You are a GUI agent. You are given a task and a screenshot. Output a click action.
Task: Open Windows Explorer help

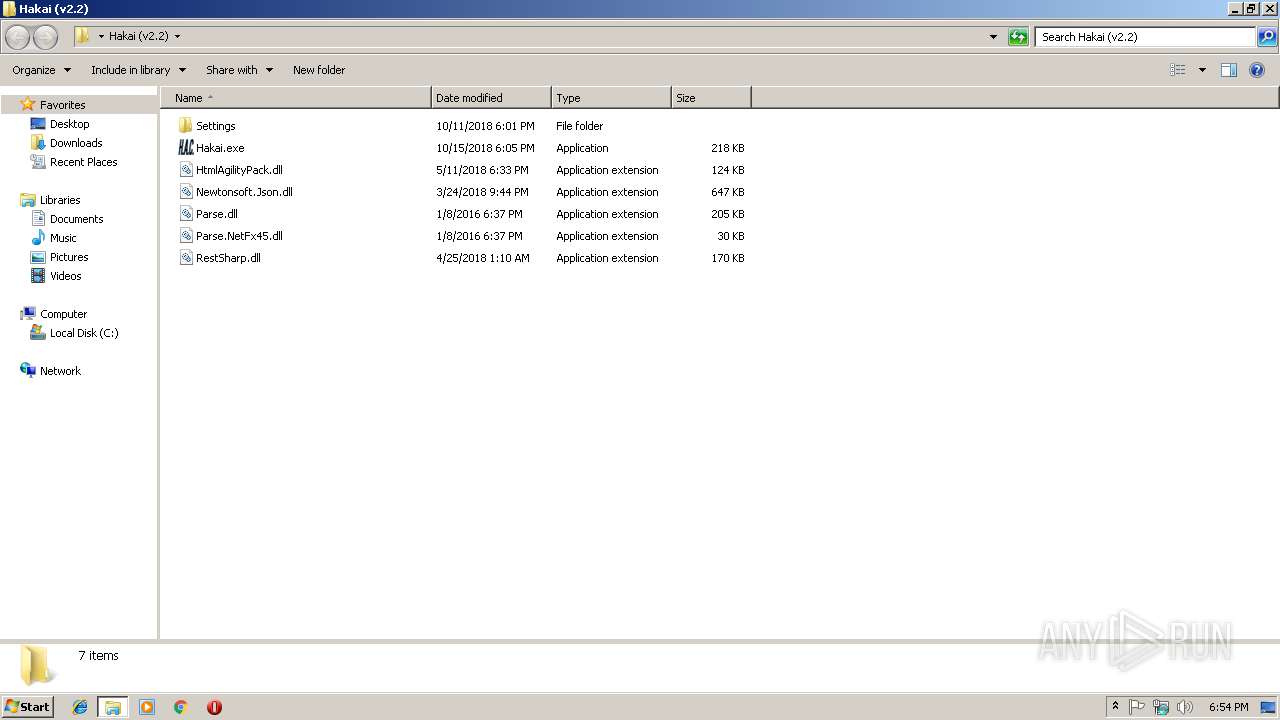pyautogui.click(x=1257, y=70)
